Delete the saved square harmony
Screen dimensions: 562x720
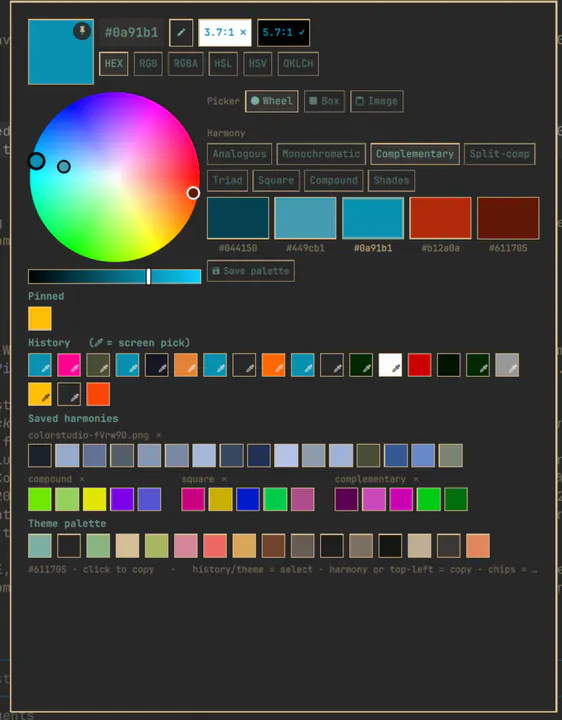tap(224, 479)
